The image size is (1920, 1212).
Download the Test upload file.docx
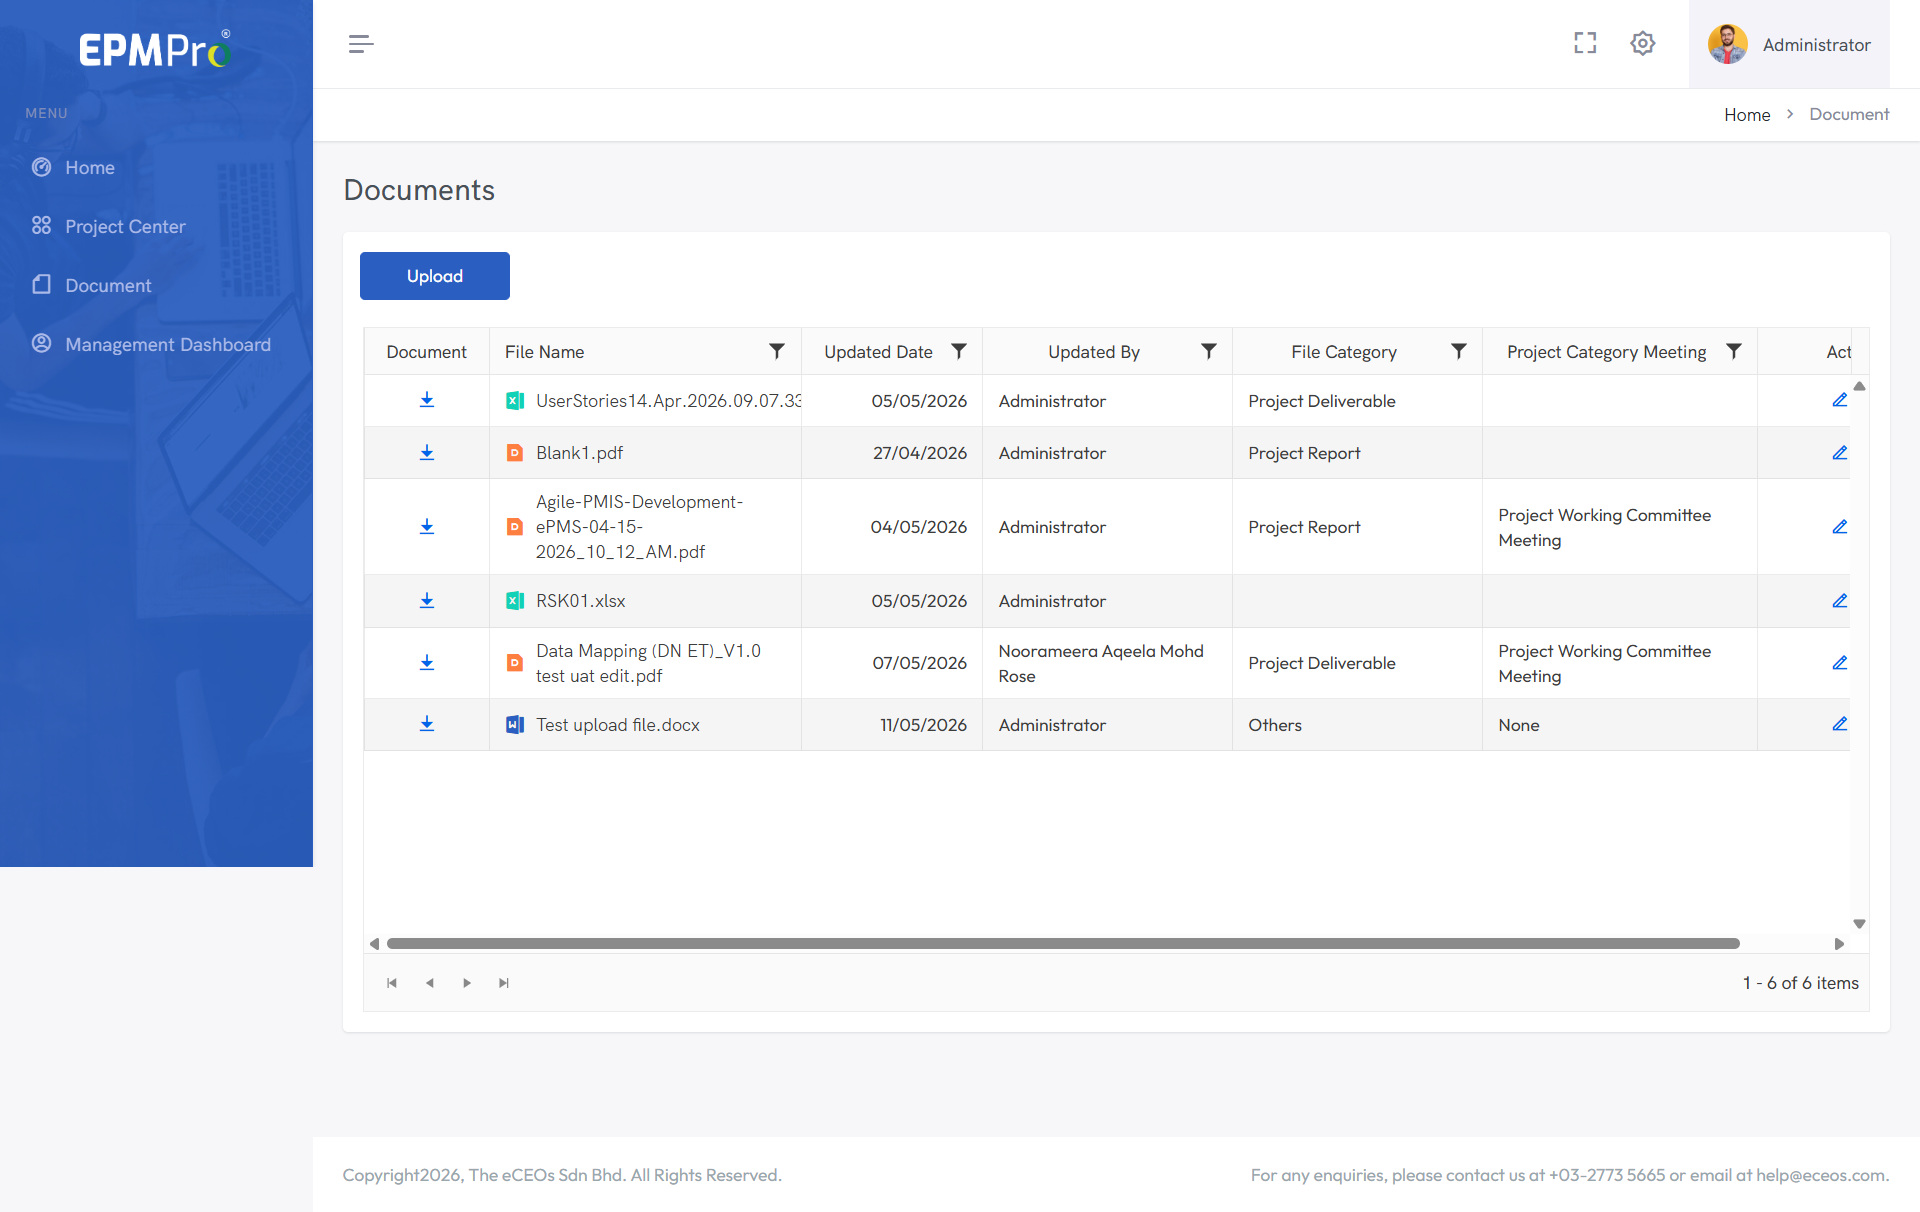(x=427, y=724)
